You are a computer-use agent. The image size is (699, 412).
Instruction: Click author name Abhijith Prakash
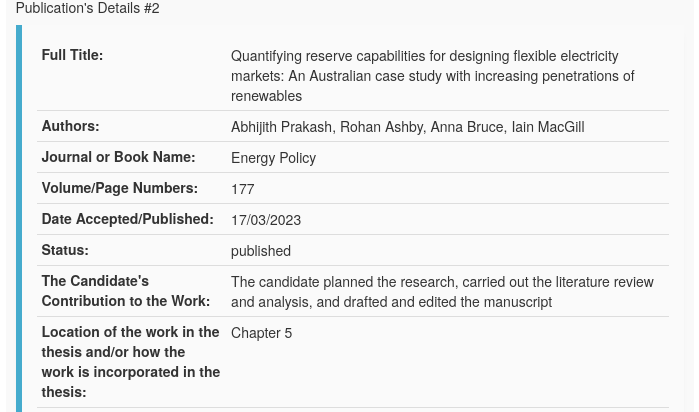coord(281,128)
